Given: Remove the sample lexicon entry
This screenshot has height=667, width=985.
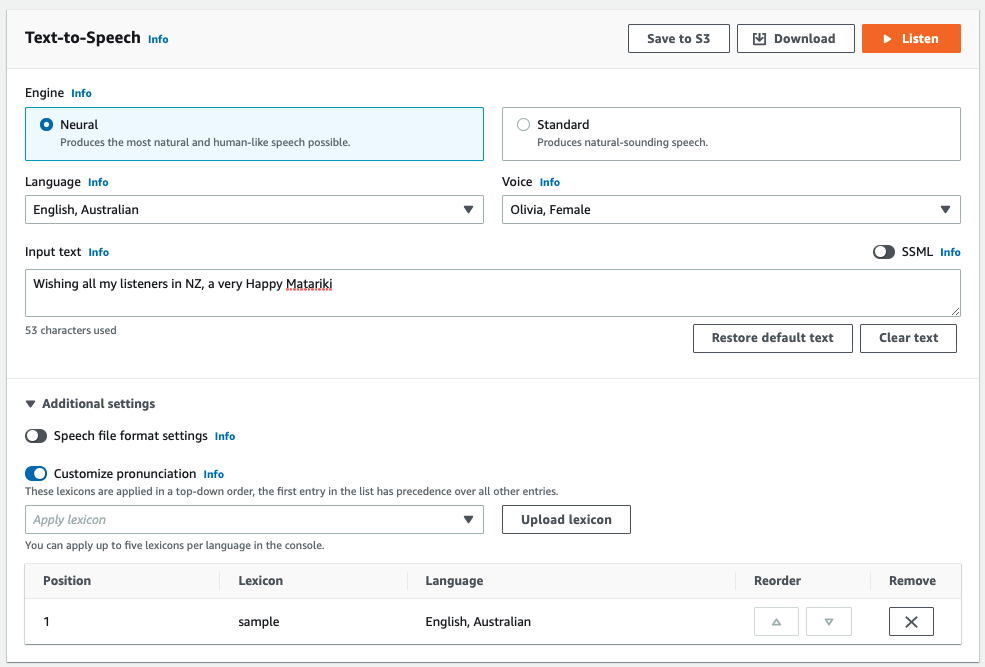Looking at the screenshot, I should [911, 622].
